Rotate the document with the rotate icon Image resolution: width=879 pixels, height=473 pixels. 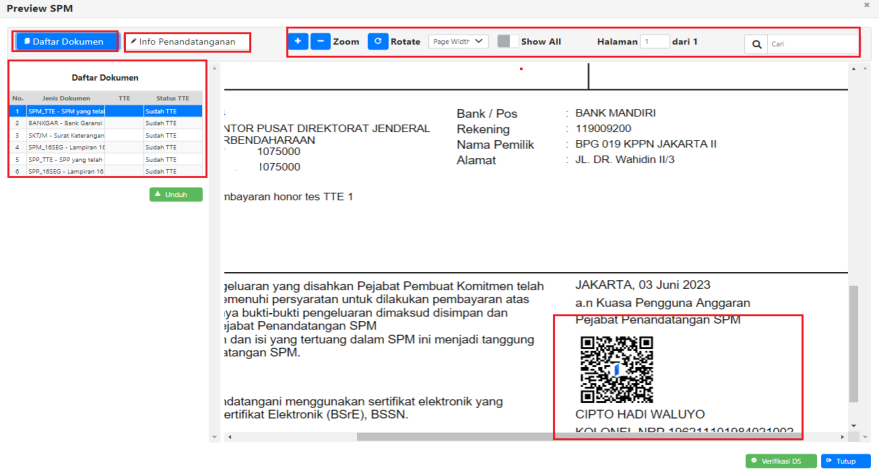(377, 42)
